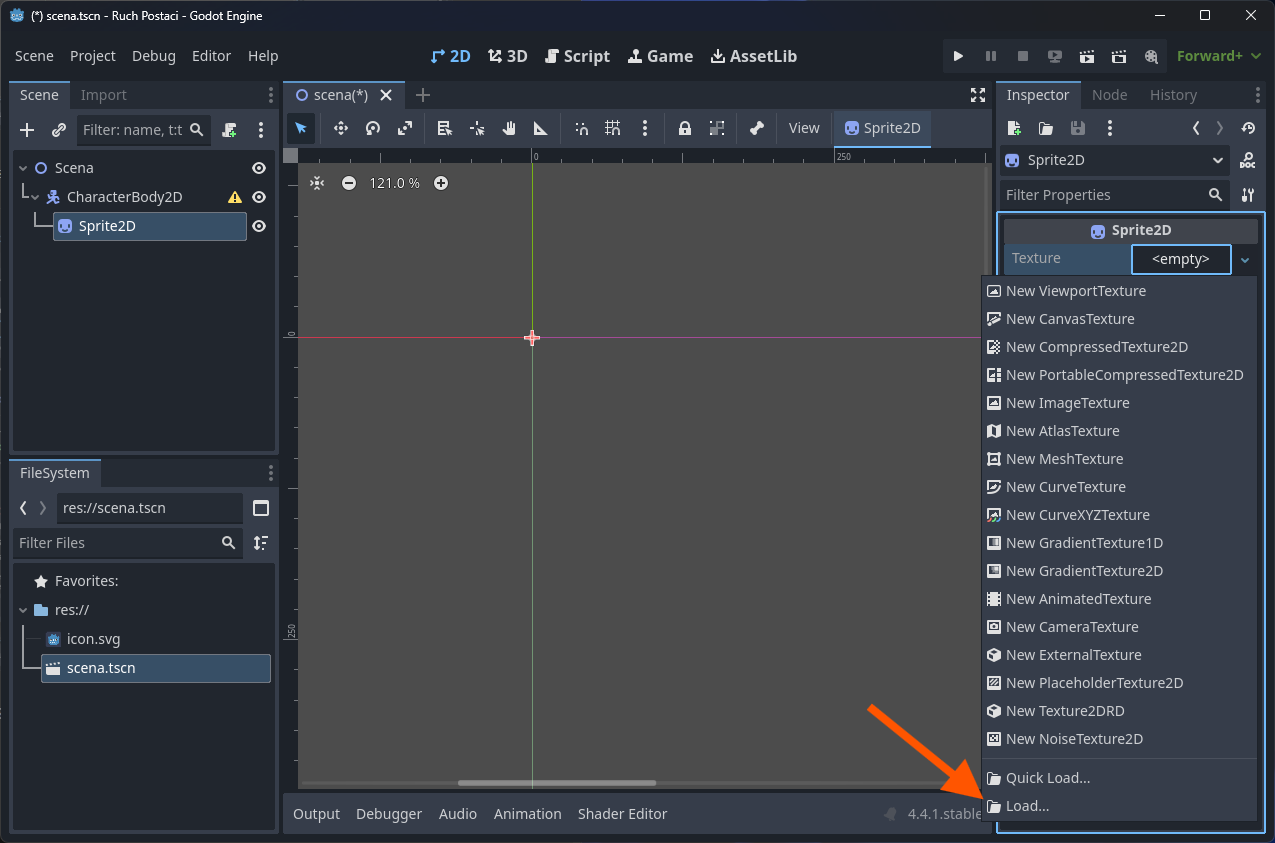The height and width of the screenshot is (843, 1275).
Task: Switch to the 3D workspace
Action: 508,56
